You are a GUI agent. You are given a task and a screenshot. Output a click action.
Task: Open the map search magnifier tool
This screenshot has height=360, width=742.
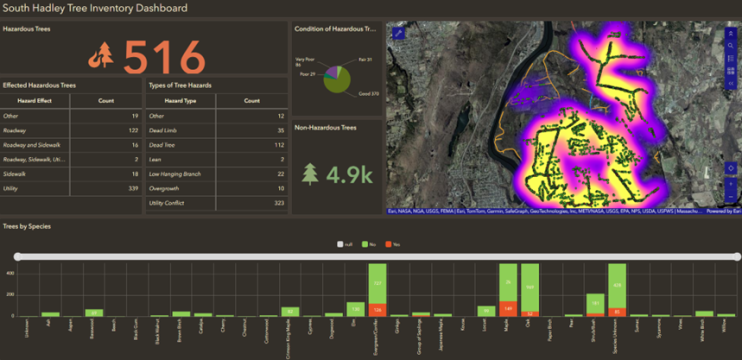click(731, 46)
